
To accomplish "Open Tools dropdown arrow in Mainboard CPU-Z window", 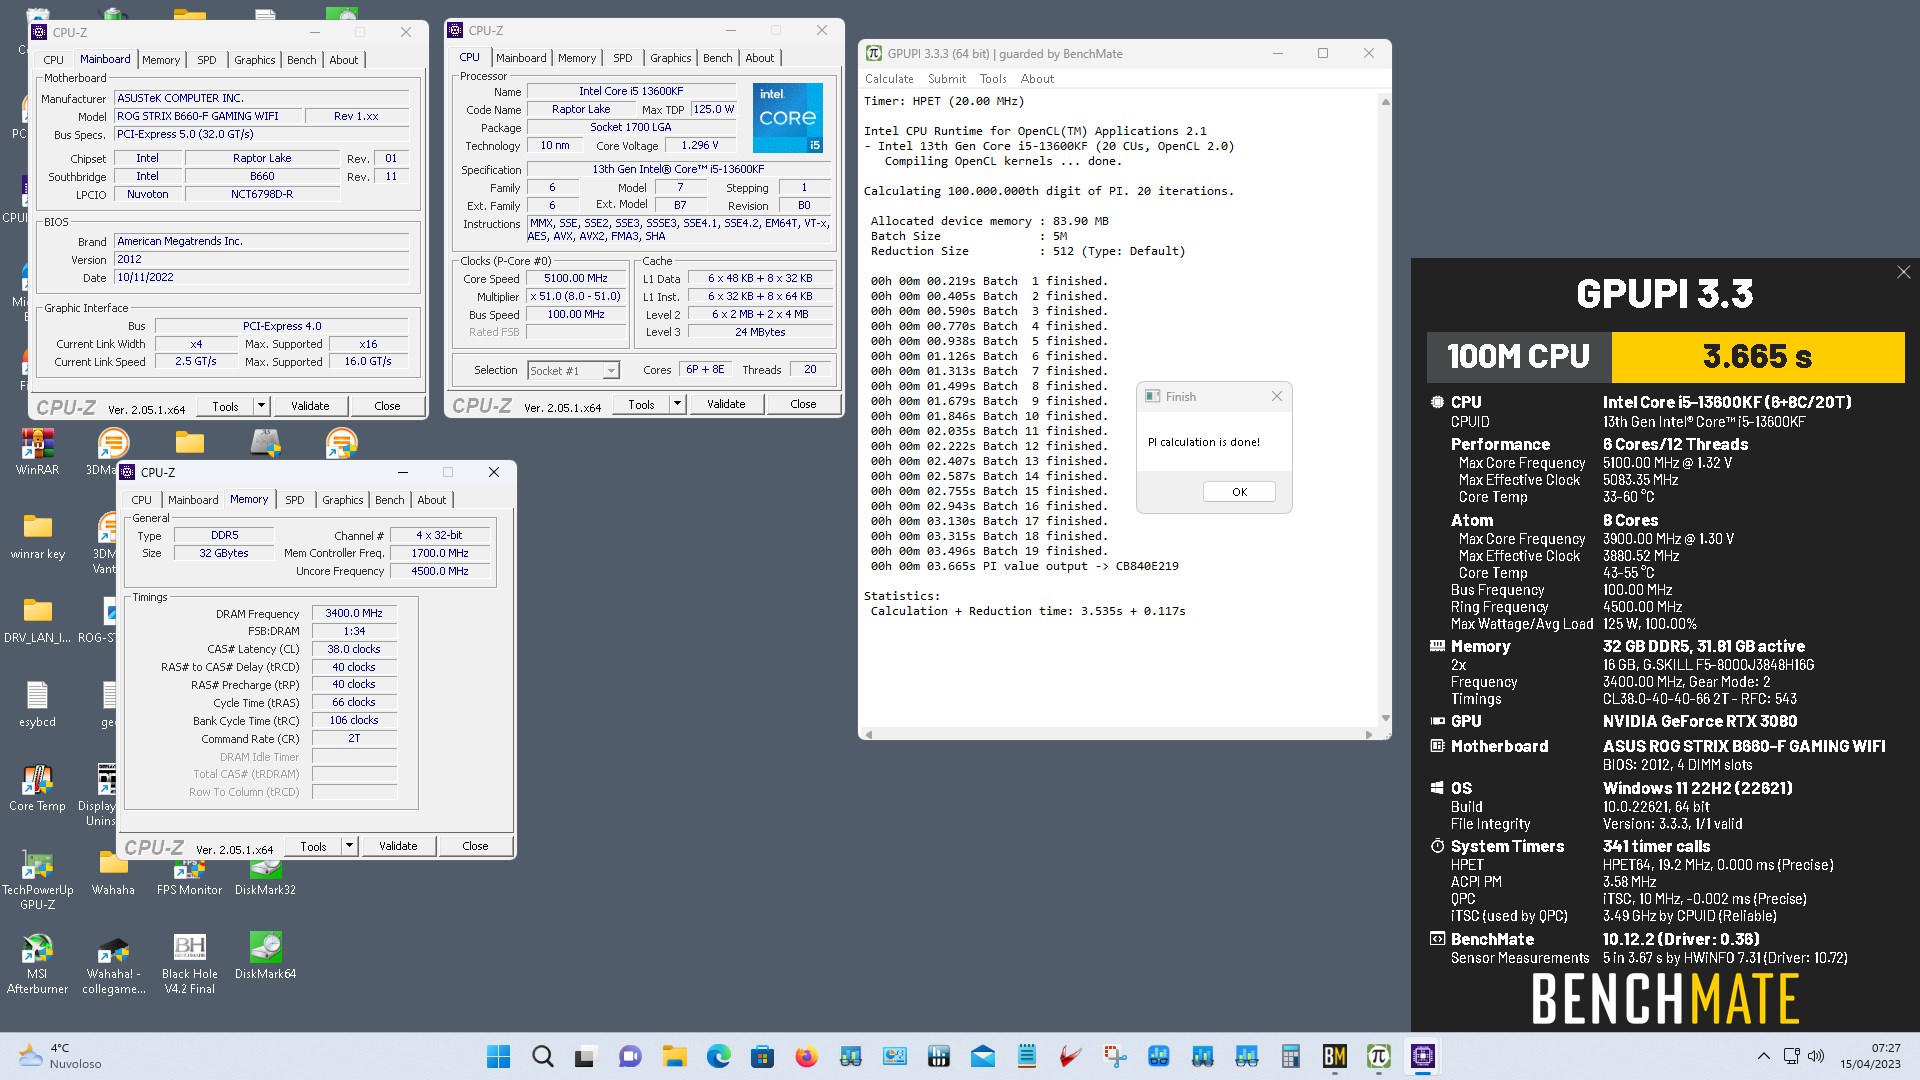I will point(261,406).
